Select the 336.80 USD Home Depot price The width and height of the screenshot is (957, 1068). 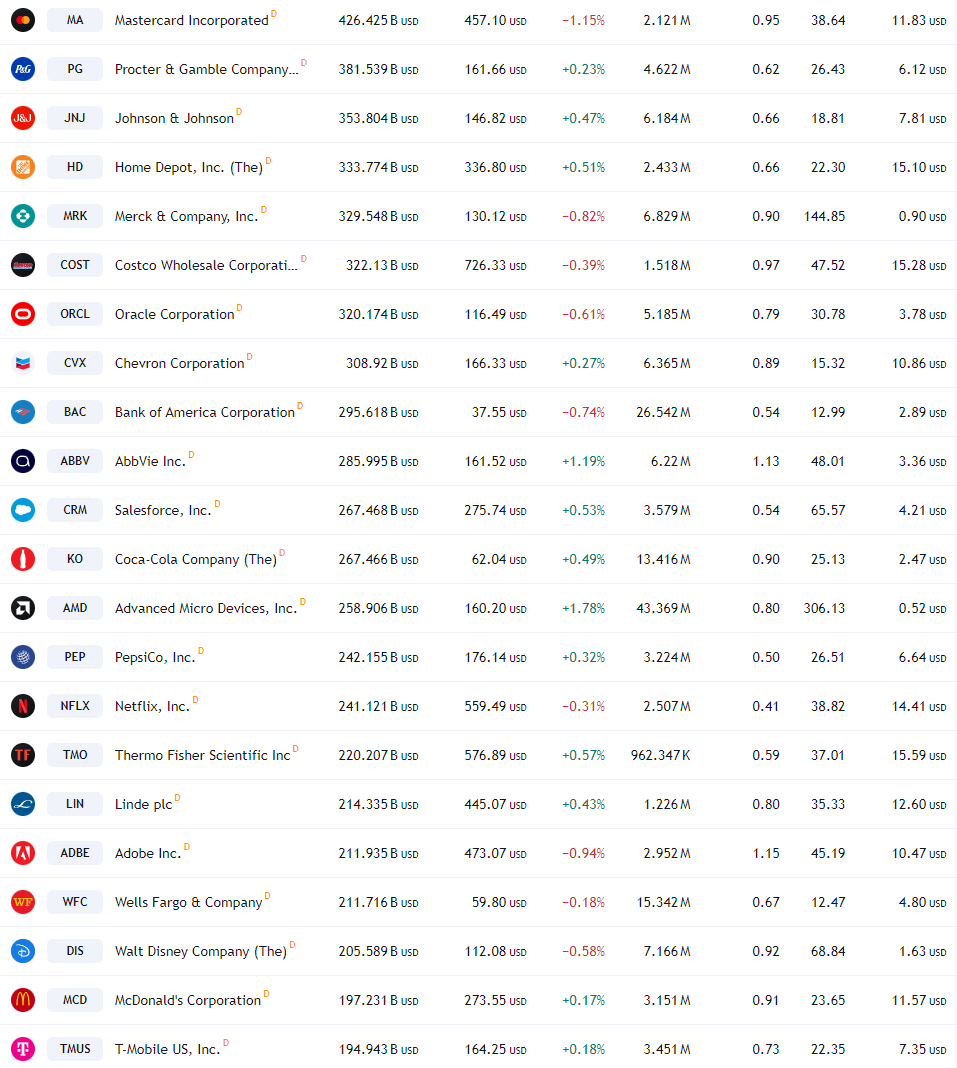495,168
